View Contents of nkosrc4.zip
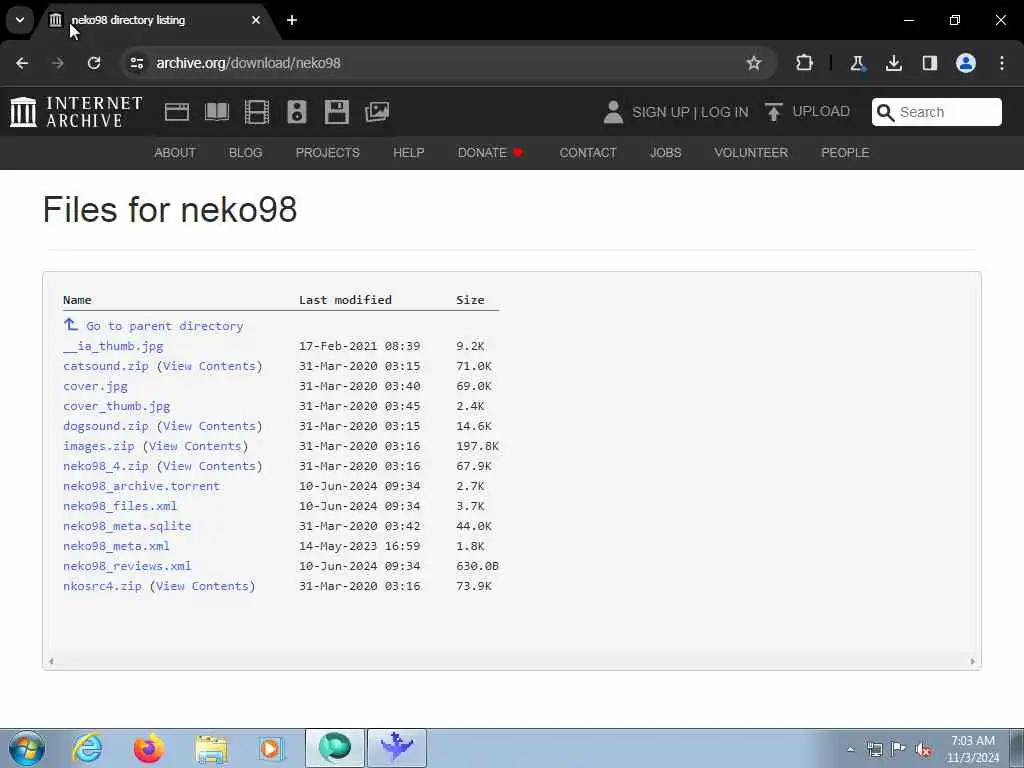Viewport: 1024px width, 768px height. pos(202,586)
